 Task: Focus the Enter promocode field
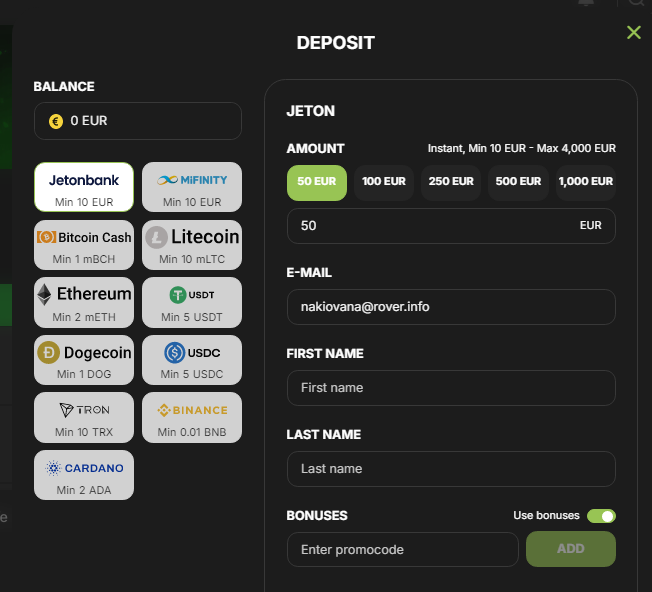[402, 549]
